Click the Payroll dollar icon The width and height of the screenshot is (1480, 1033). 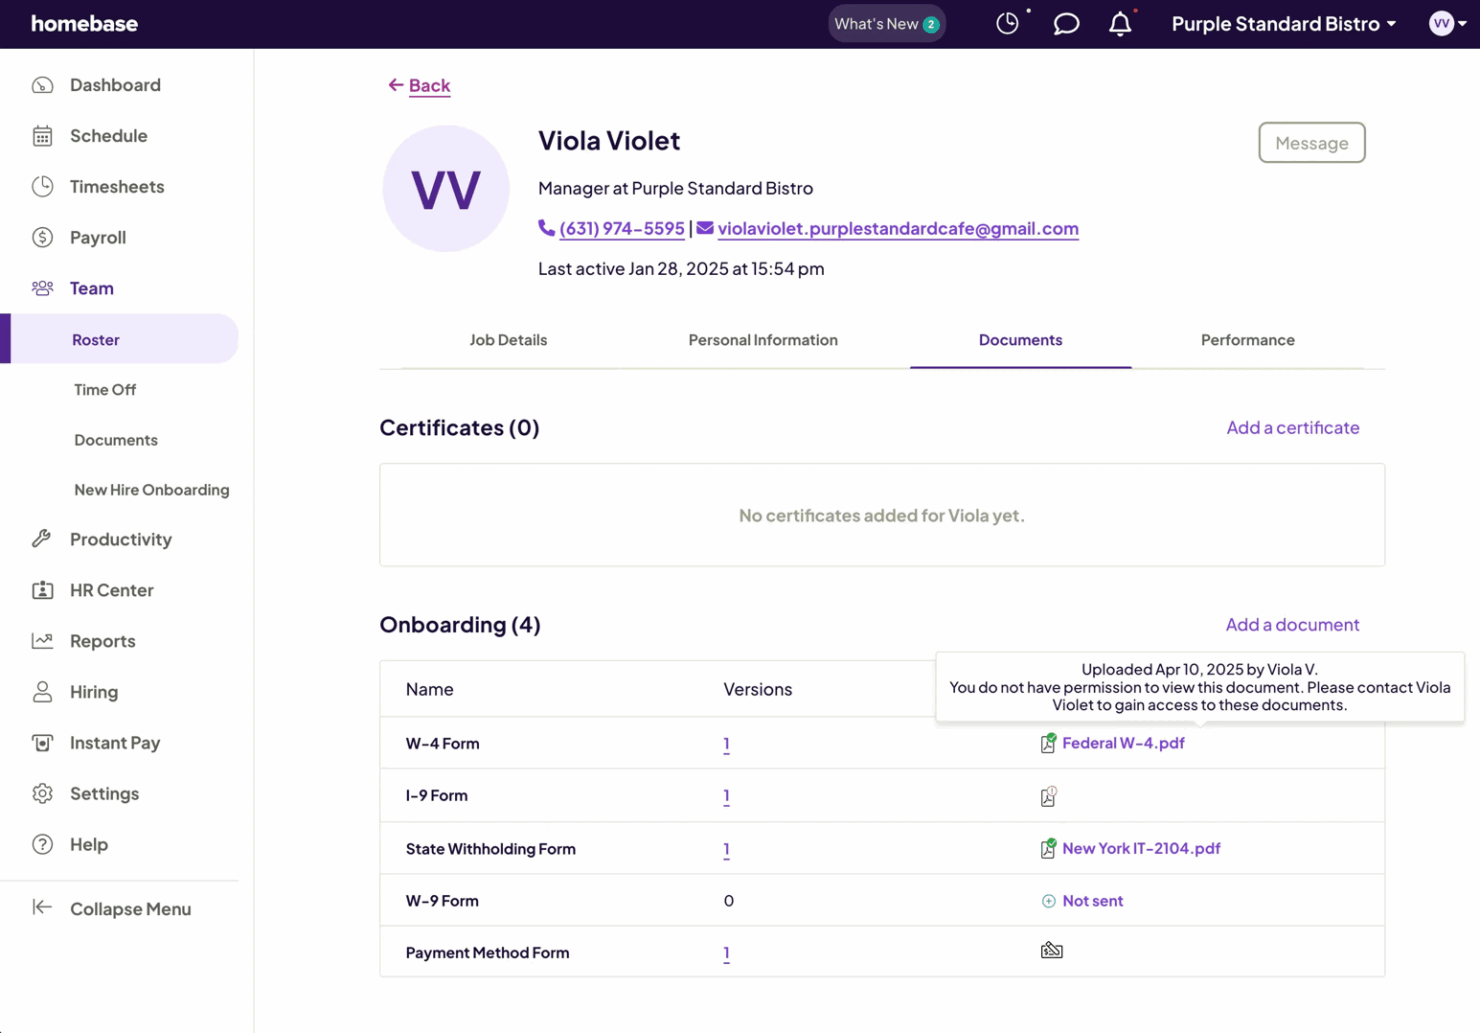pyautogui.click(x=42, y=238)
